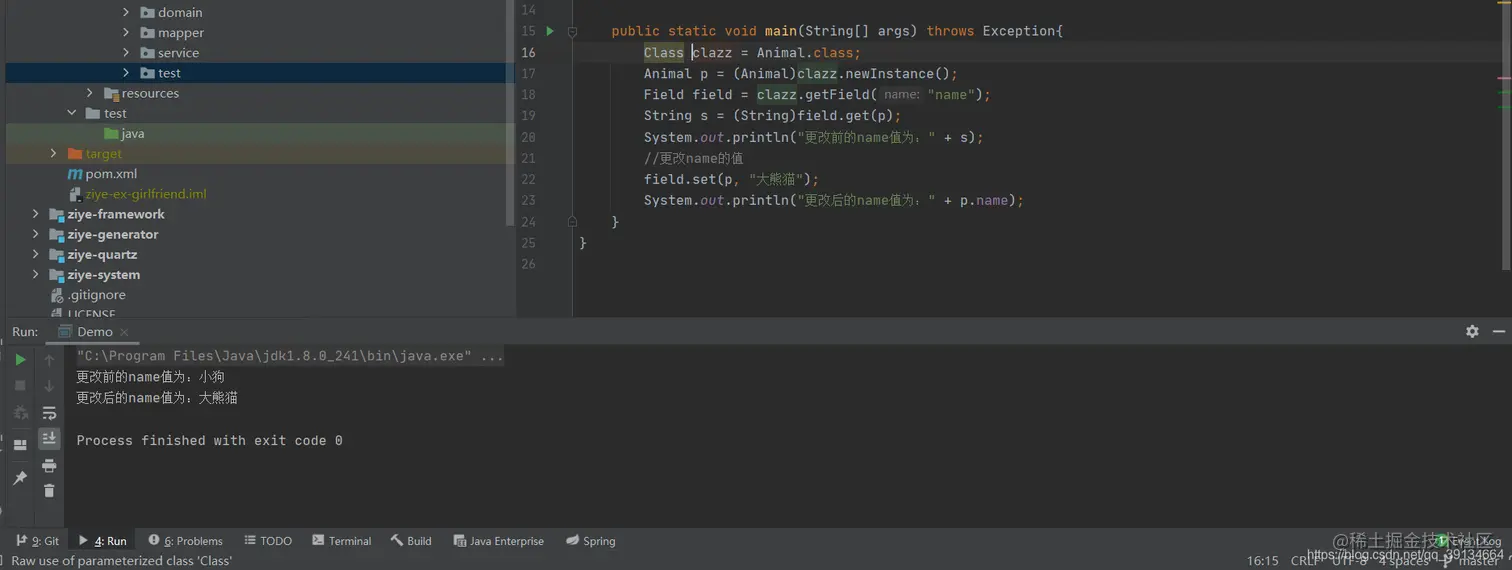The width and height of the screenshot is (1512, 570).
Task: Open the 6: Problems tool window
Action: click(x=185, y=541)
